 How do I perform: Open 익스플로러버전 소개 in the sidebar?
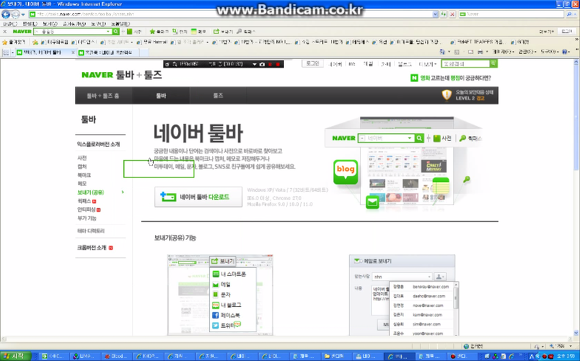tap(98, 144)
